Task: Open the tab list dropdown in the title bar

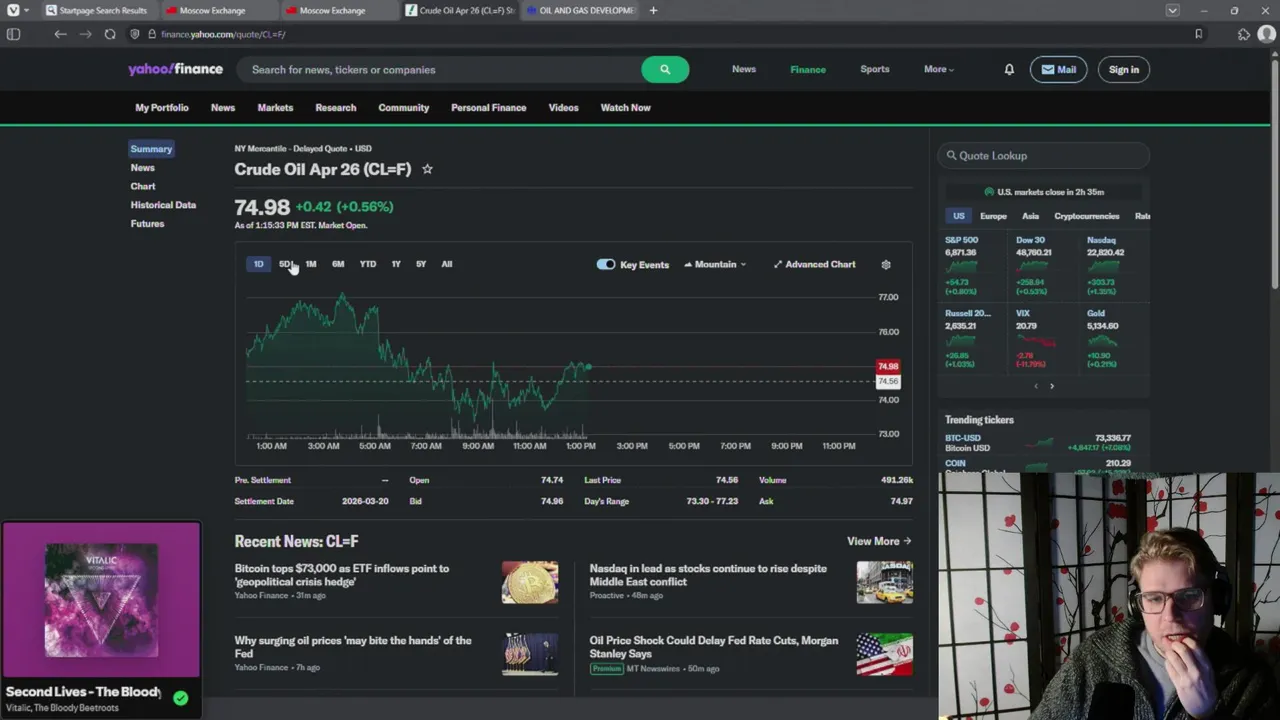Action: (x=1172, y=10)
